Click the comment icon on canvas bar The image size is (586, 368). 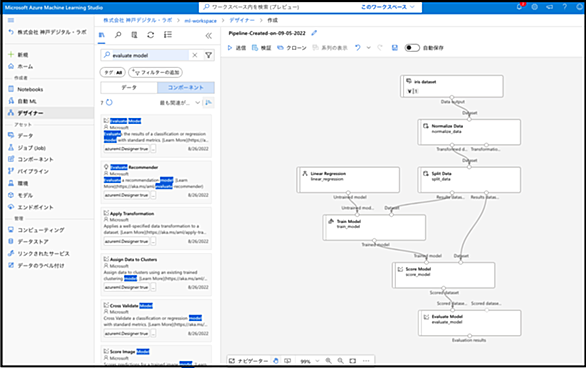pyautogui.click(x=287, y=361)
